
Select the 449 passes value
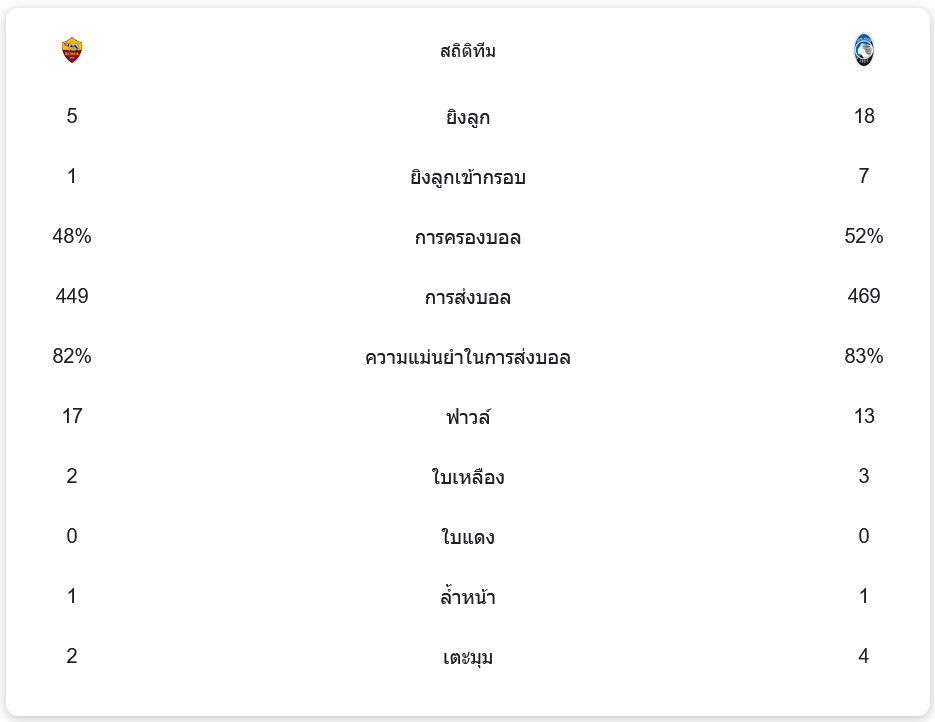(x=72, y=296)
